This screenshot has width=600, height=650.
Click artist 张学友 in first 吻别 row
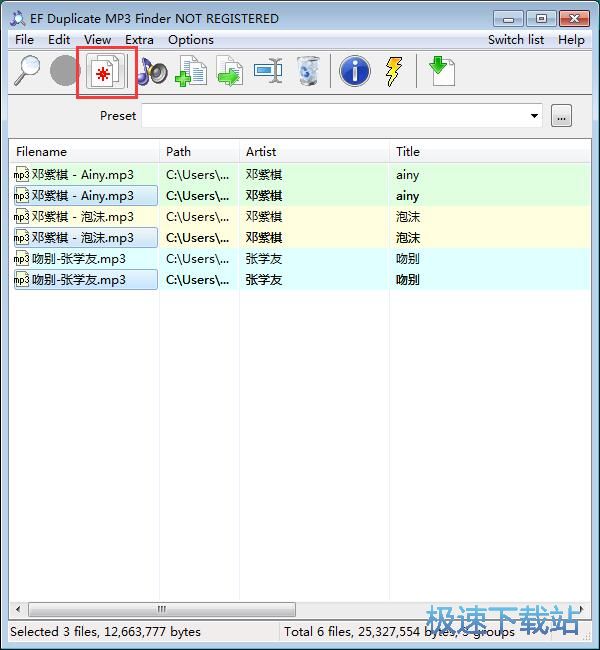click(x=264, y=259)
